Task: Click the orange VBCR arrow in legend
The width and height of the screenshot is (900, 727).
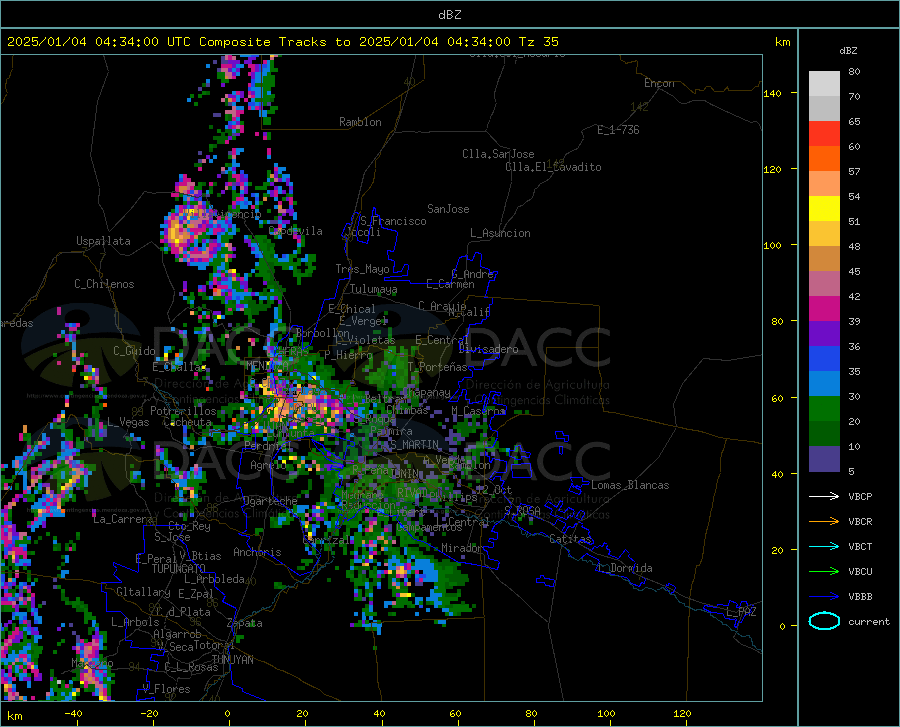Action: [824, 522]
